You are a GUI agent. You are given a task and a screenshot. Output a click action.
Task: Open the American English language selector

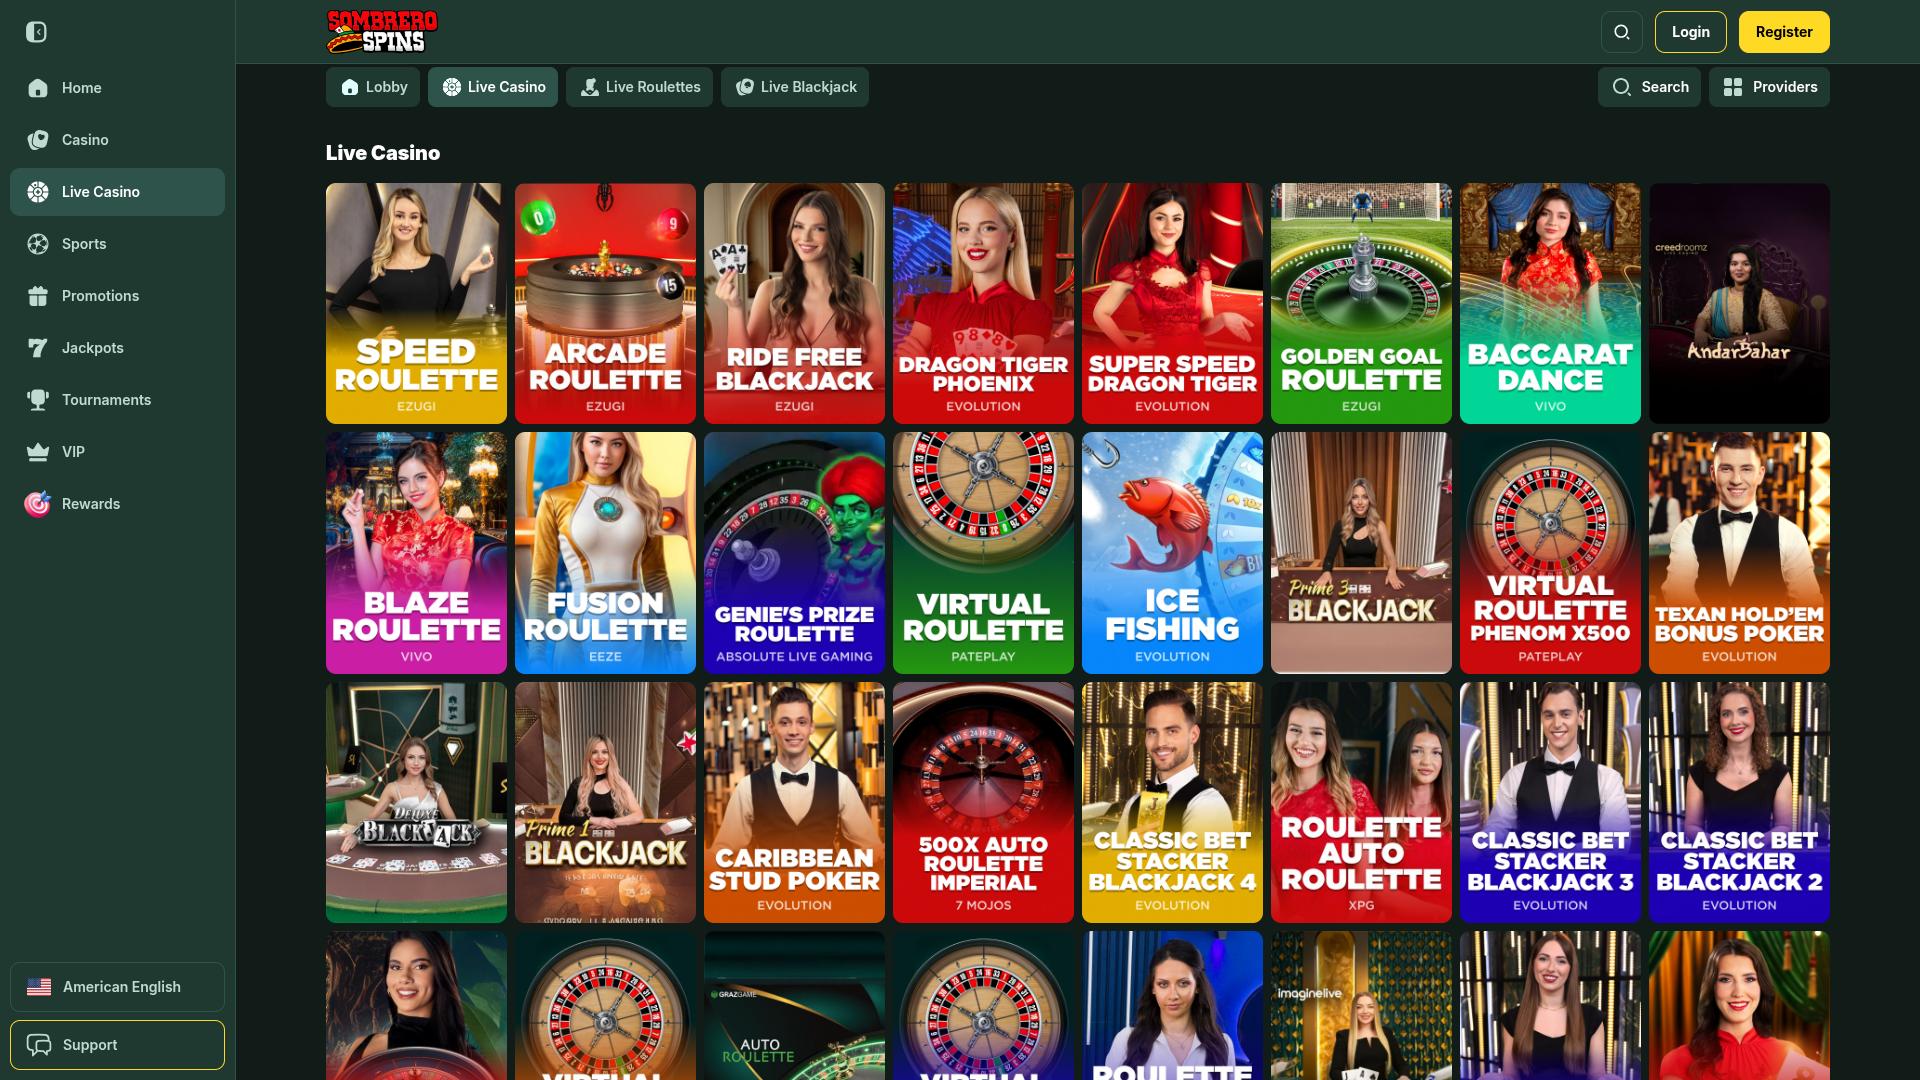click(117, 987)
